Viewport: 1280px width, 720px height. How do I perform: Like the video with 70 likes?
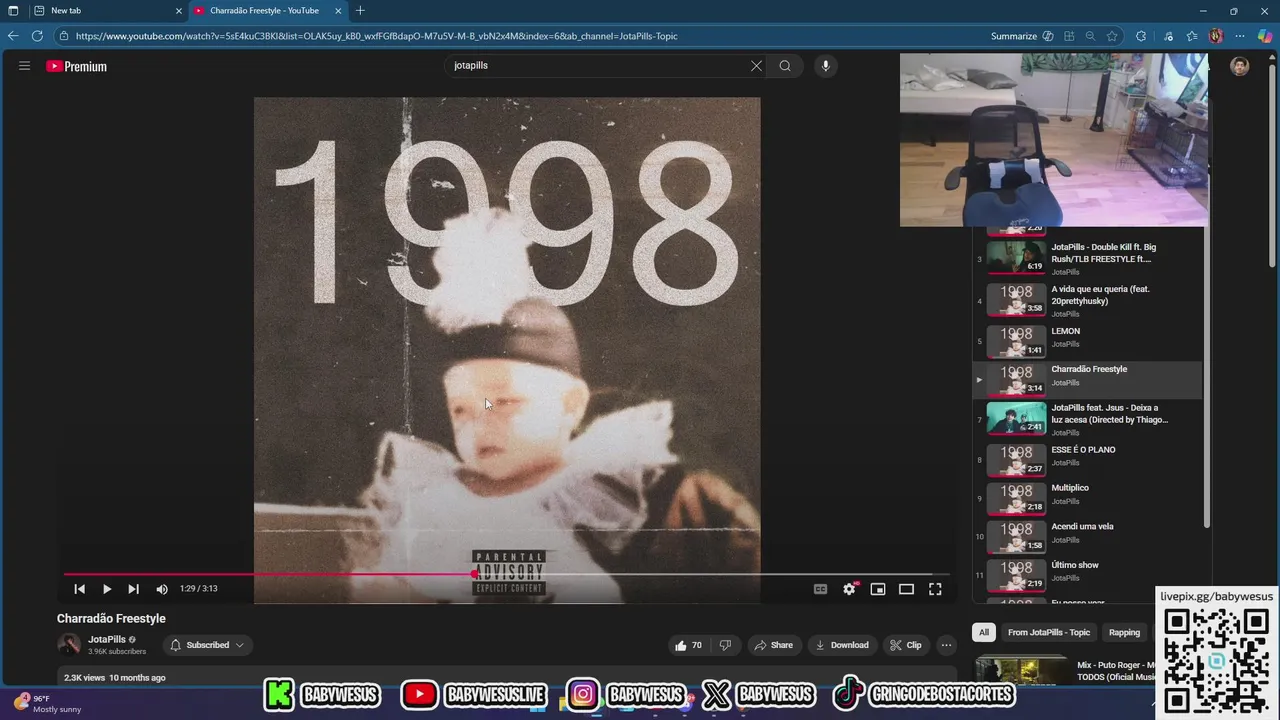[689, 645]
